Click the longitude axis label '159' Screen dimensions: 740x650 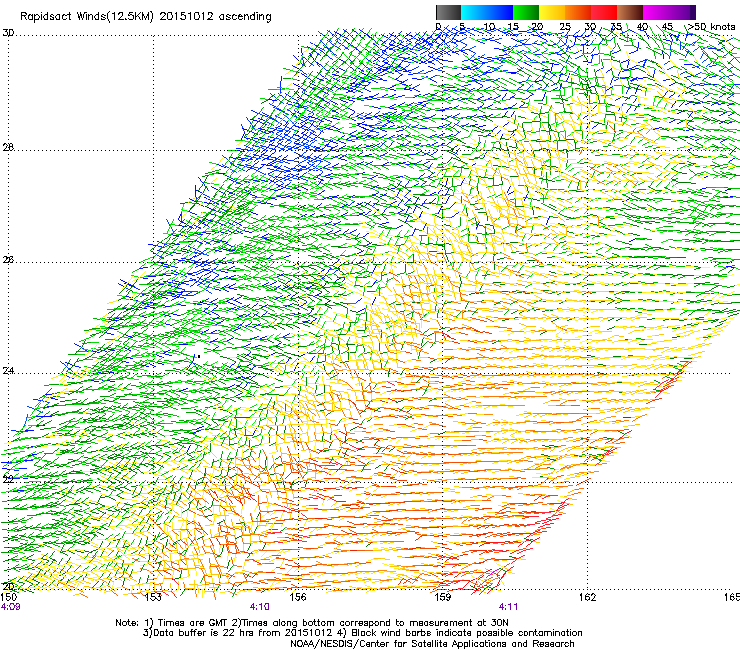click(x=443, y=597)
